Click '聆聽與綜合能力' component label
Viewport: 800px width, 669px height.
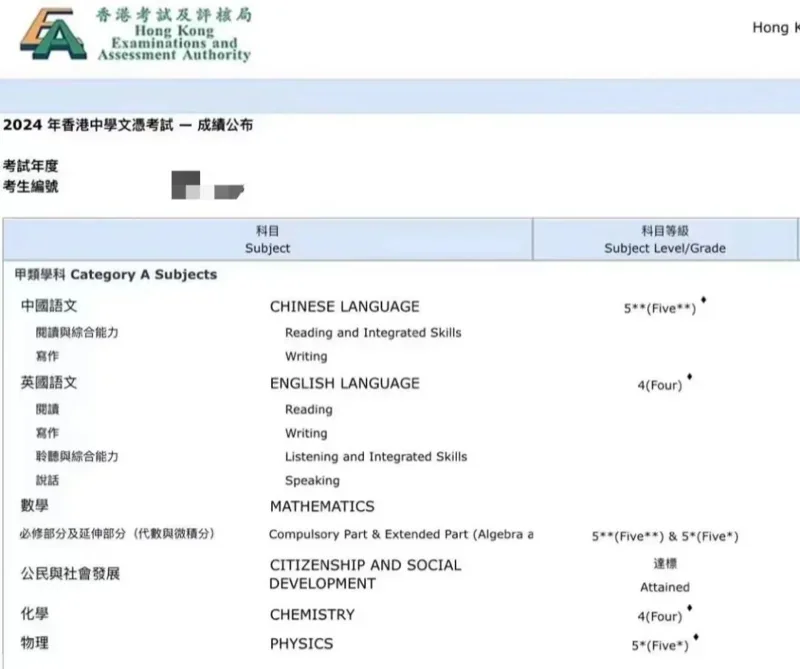click(77, 457)
